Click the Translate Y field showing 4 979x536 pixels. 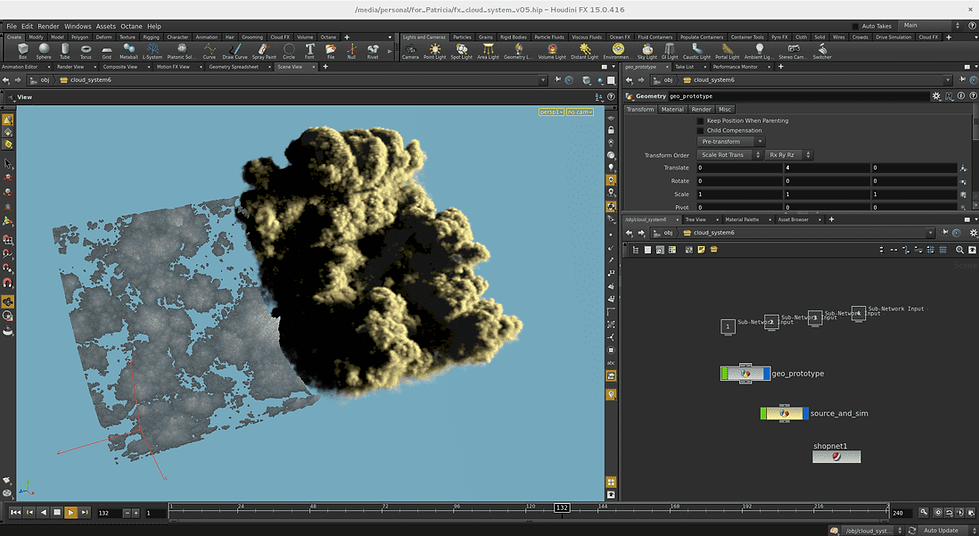point(827,168)
